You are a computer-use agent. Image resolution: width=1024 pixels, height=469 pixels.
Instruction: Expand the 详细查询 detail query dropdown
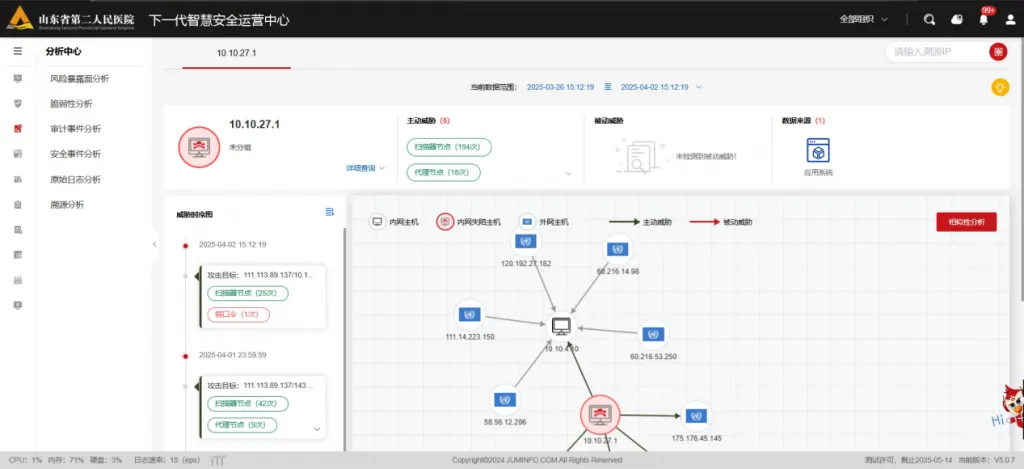coord(365,168)
